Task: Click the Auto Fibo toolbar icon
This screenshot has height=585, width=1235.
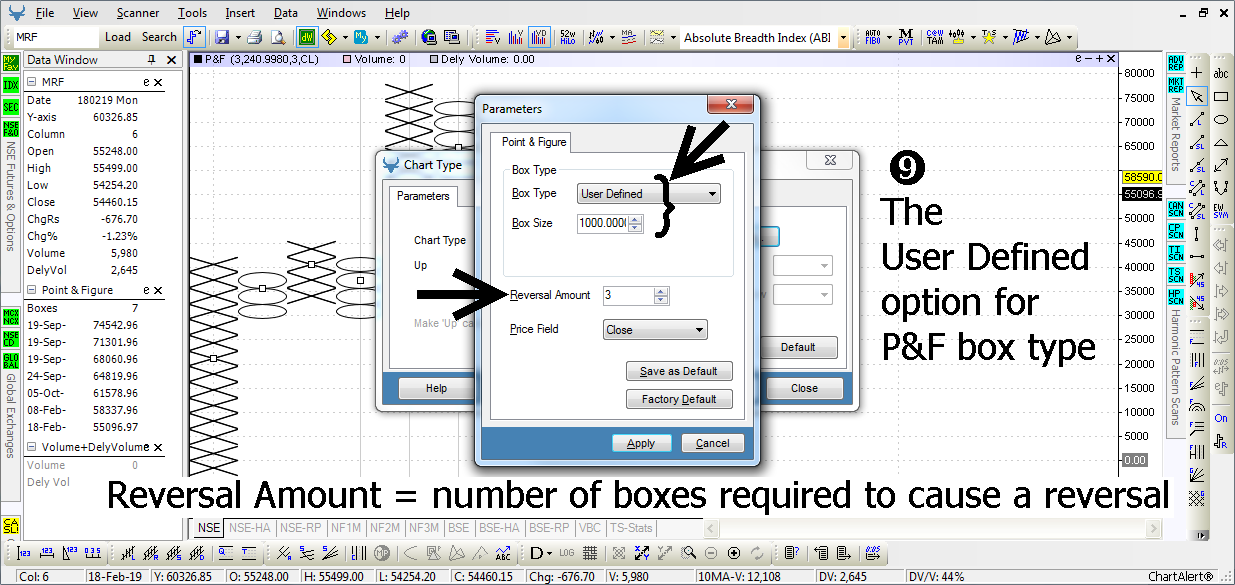Action: pyautogui.click(x=872, y=37)
